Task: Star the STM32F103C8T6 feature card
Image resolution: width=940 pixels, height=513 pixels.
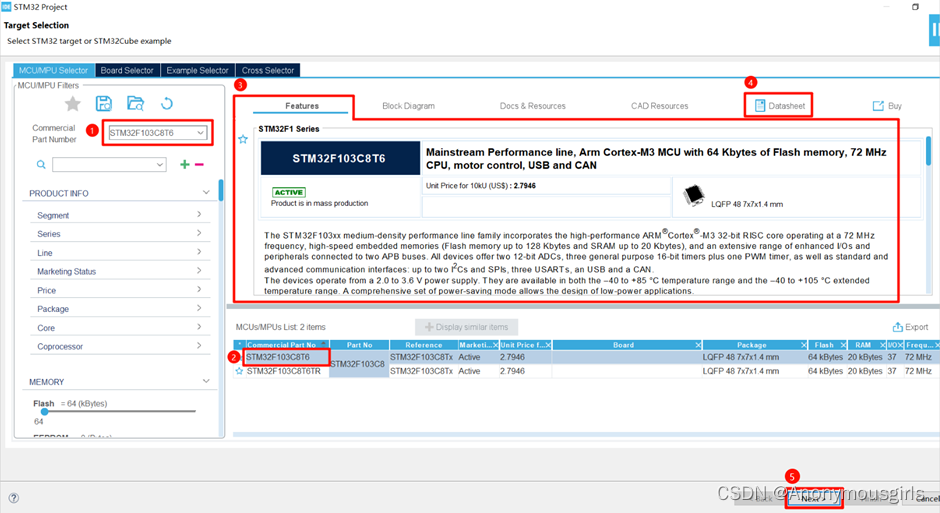Action: [243, 140]
